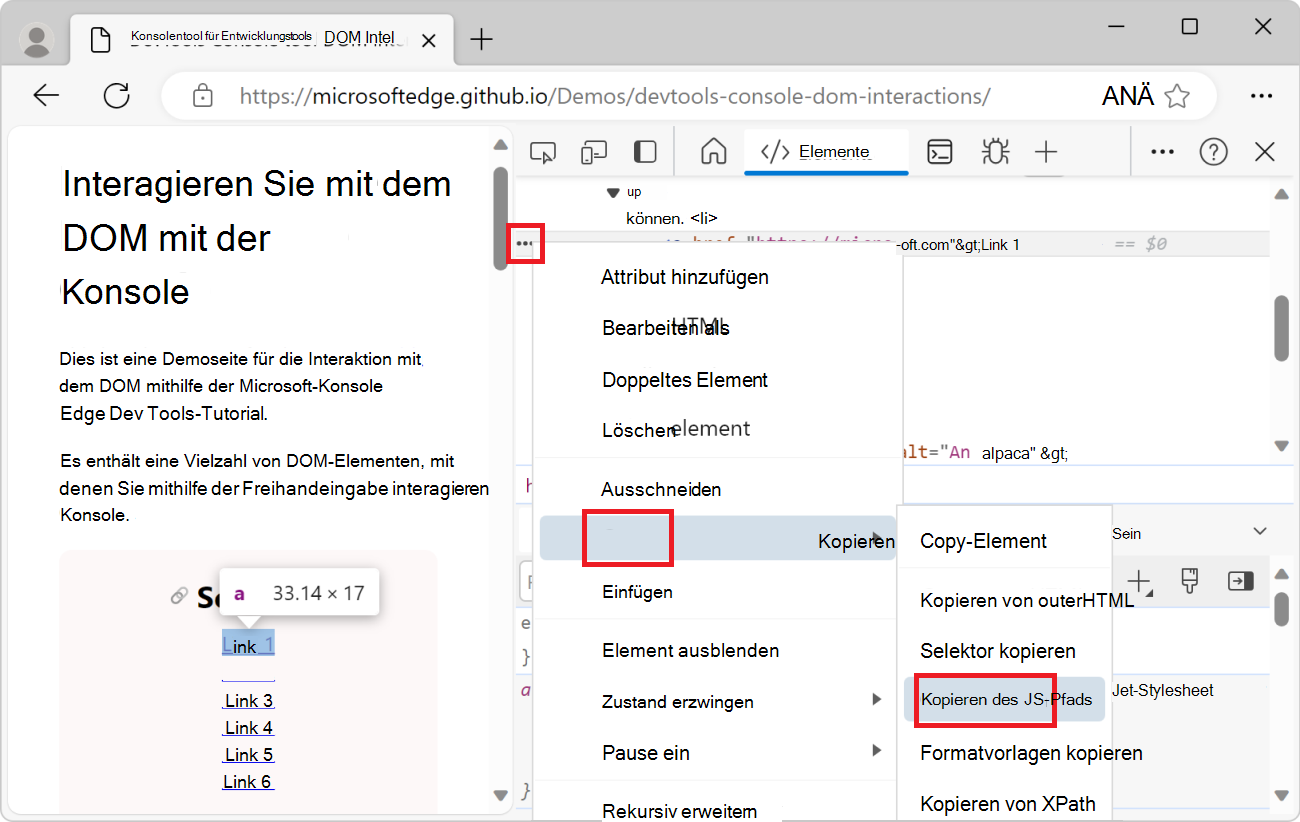1300x822 pixels.
Task: Open the bug icon tool tab
Action: click(x=994, y=152)
